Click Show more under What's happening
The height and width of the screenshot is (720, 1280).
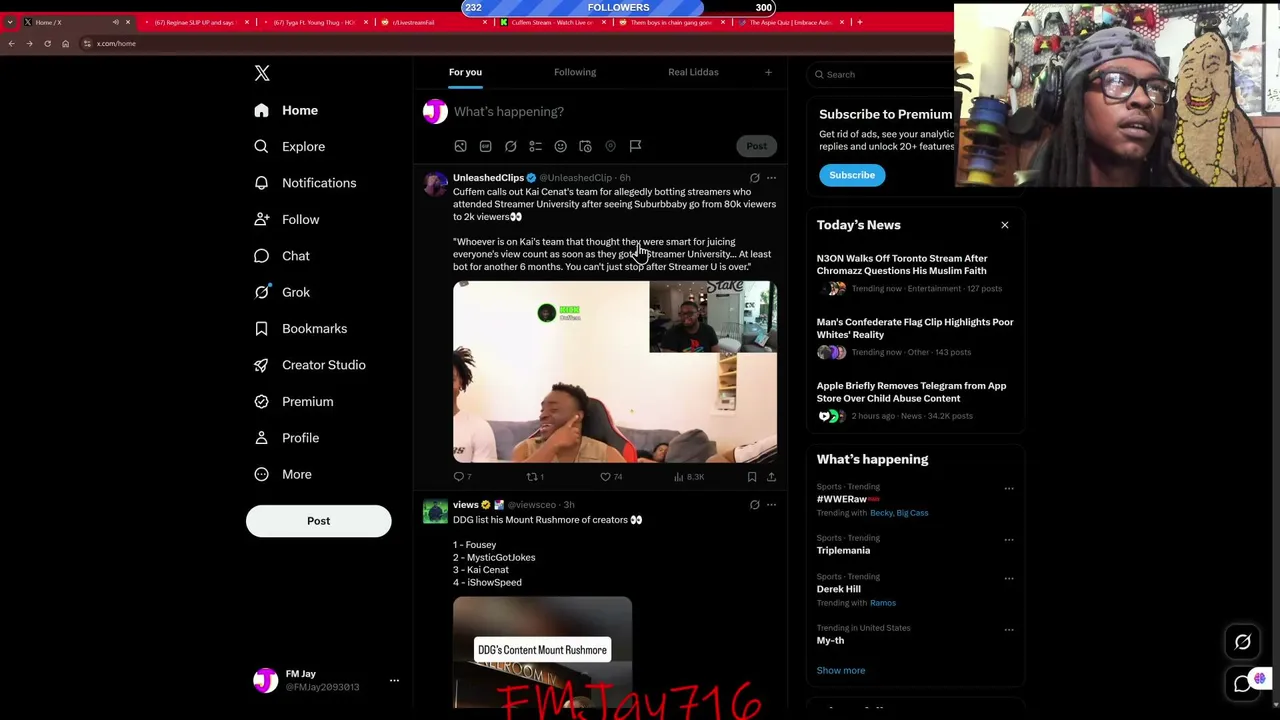841,671
